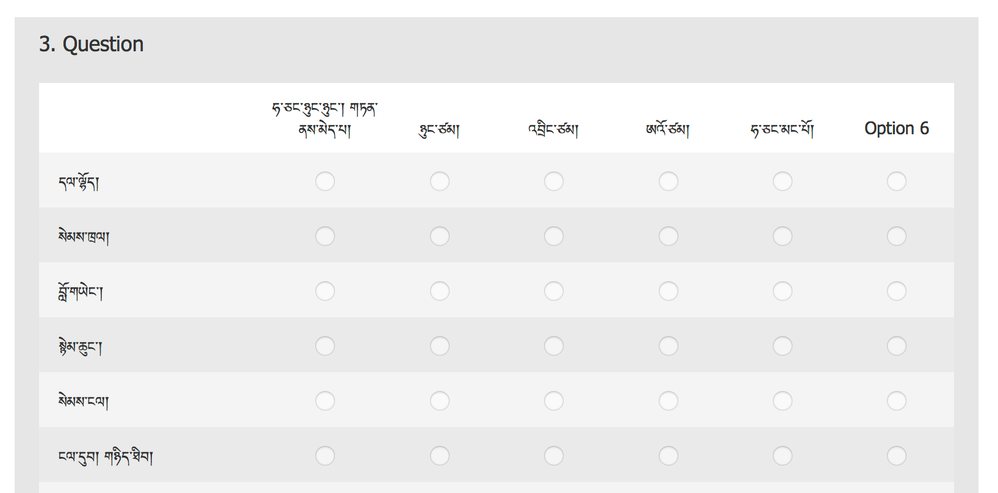This screenshot has width=998, height=493.
Task: Select Option 6 radio in first row
Action: coord(896,181)
